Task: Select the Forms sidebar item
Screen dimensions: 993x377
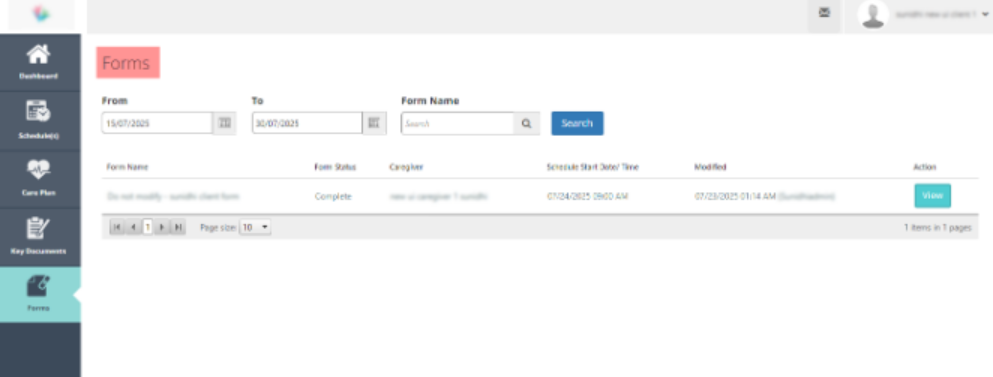Action: (x=40, y=295)
